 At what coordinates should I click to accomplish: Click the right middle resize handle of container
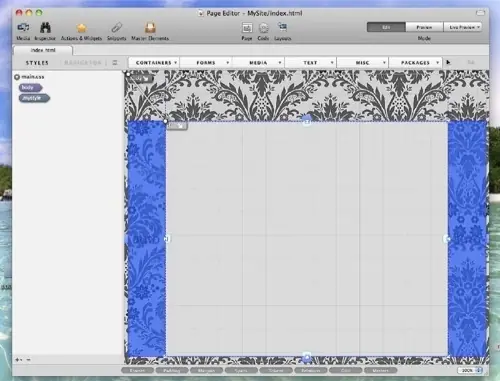click(x=447, y=239)
